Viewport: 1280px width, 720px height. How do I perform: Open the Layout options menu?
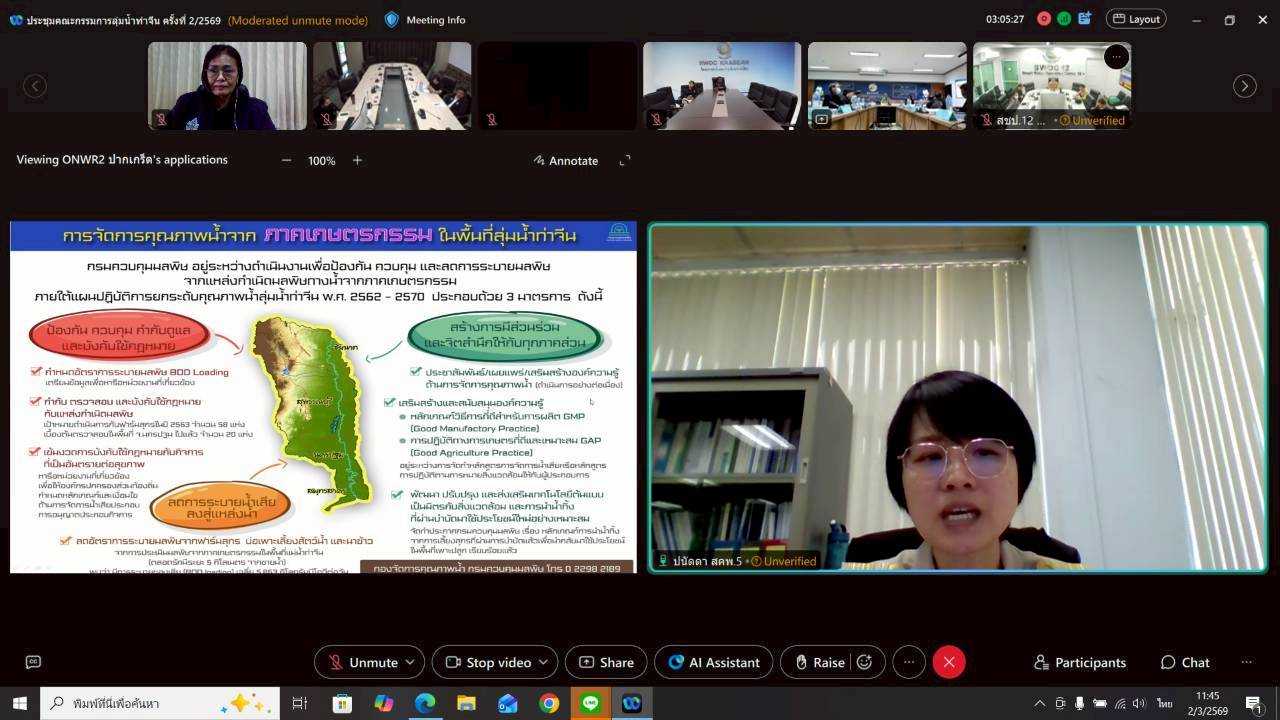(x=1136, y=19)
